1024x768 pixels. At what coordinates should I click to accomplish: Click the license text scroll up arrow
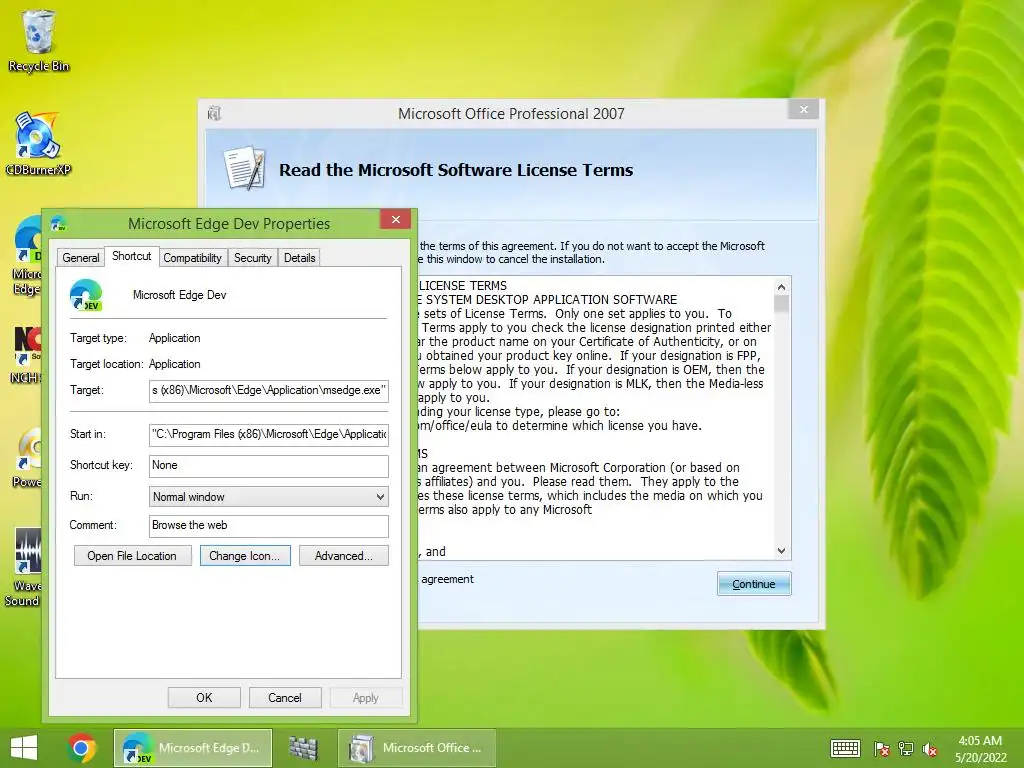click(x=781, y=286)
